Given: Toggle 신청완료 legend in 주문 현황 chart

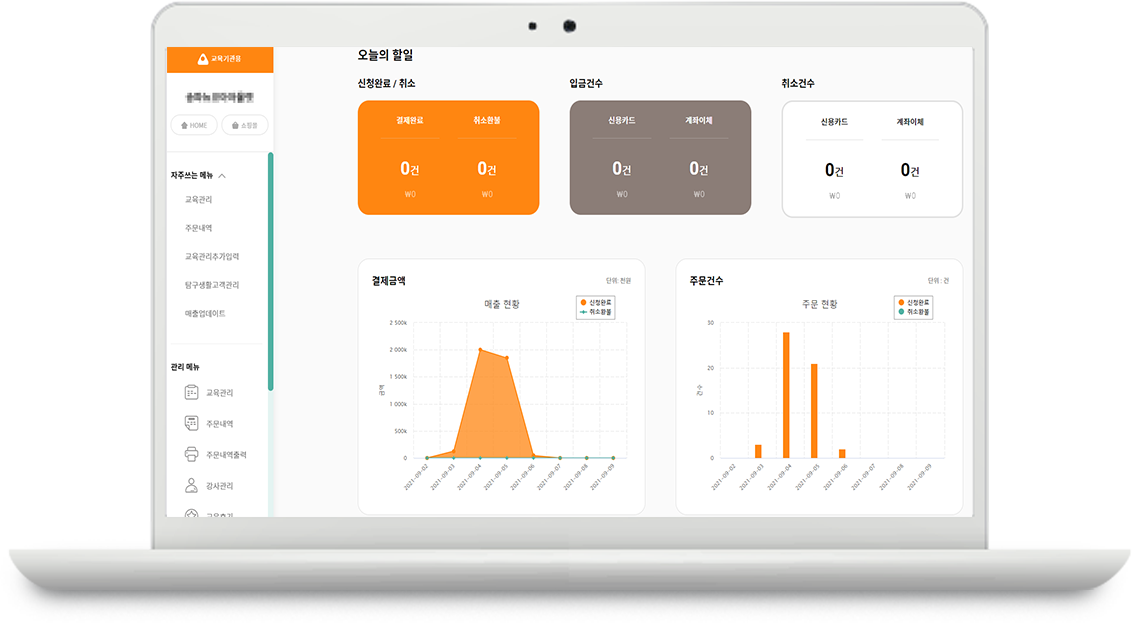Looking at the screenshot, I should click(913, 302).
